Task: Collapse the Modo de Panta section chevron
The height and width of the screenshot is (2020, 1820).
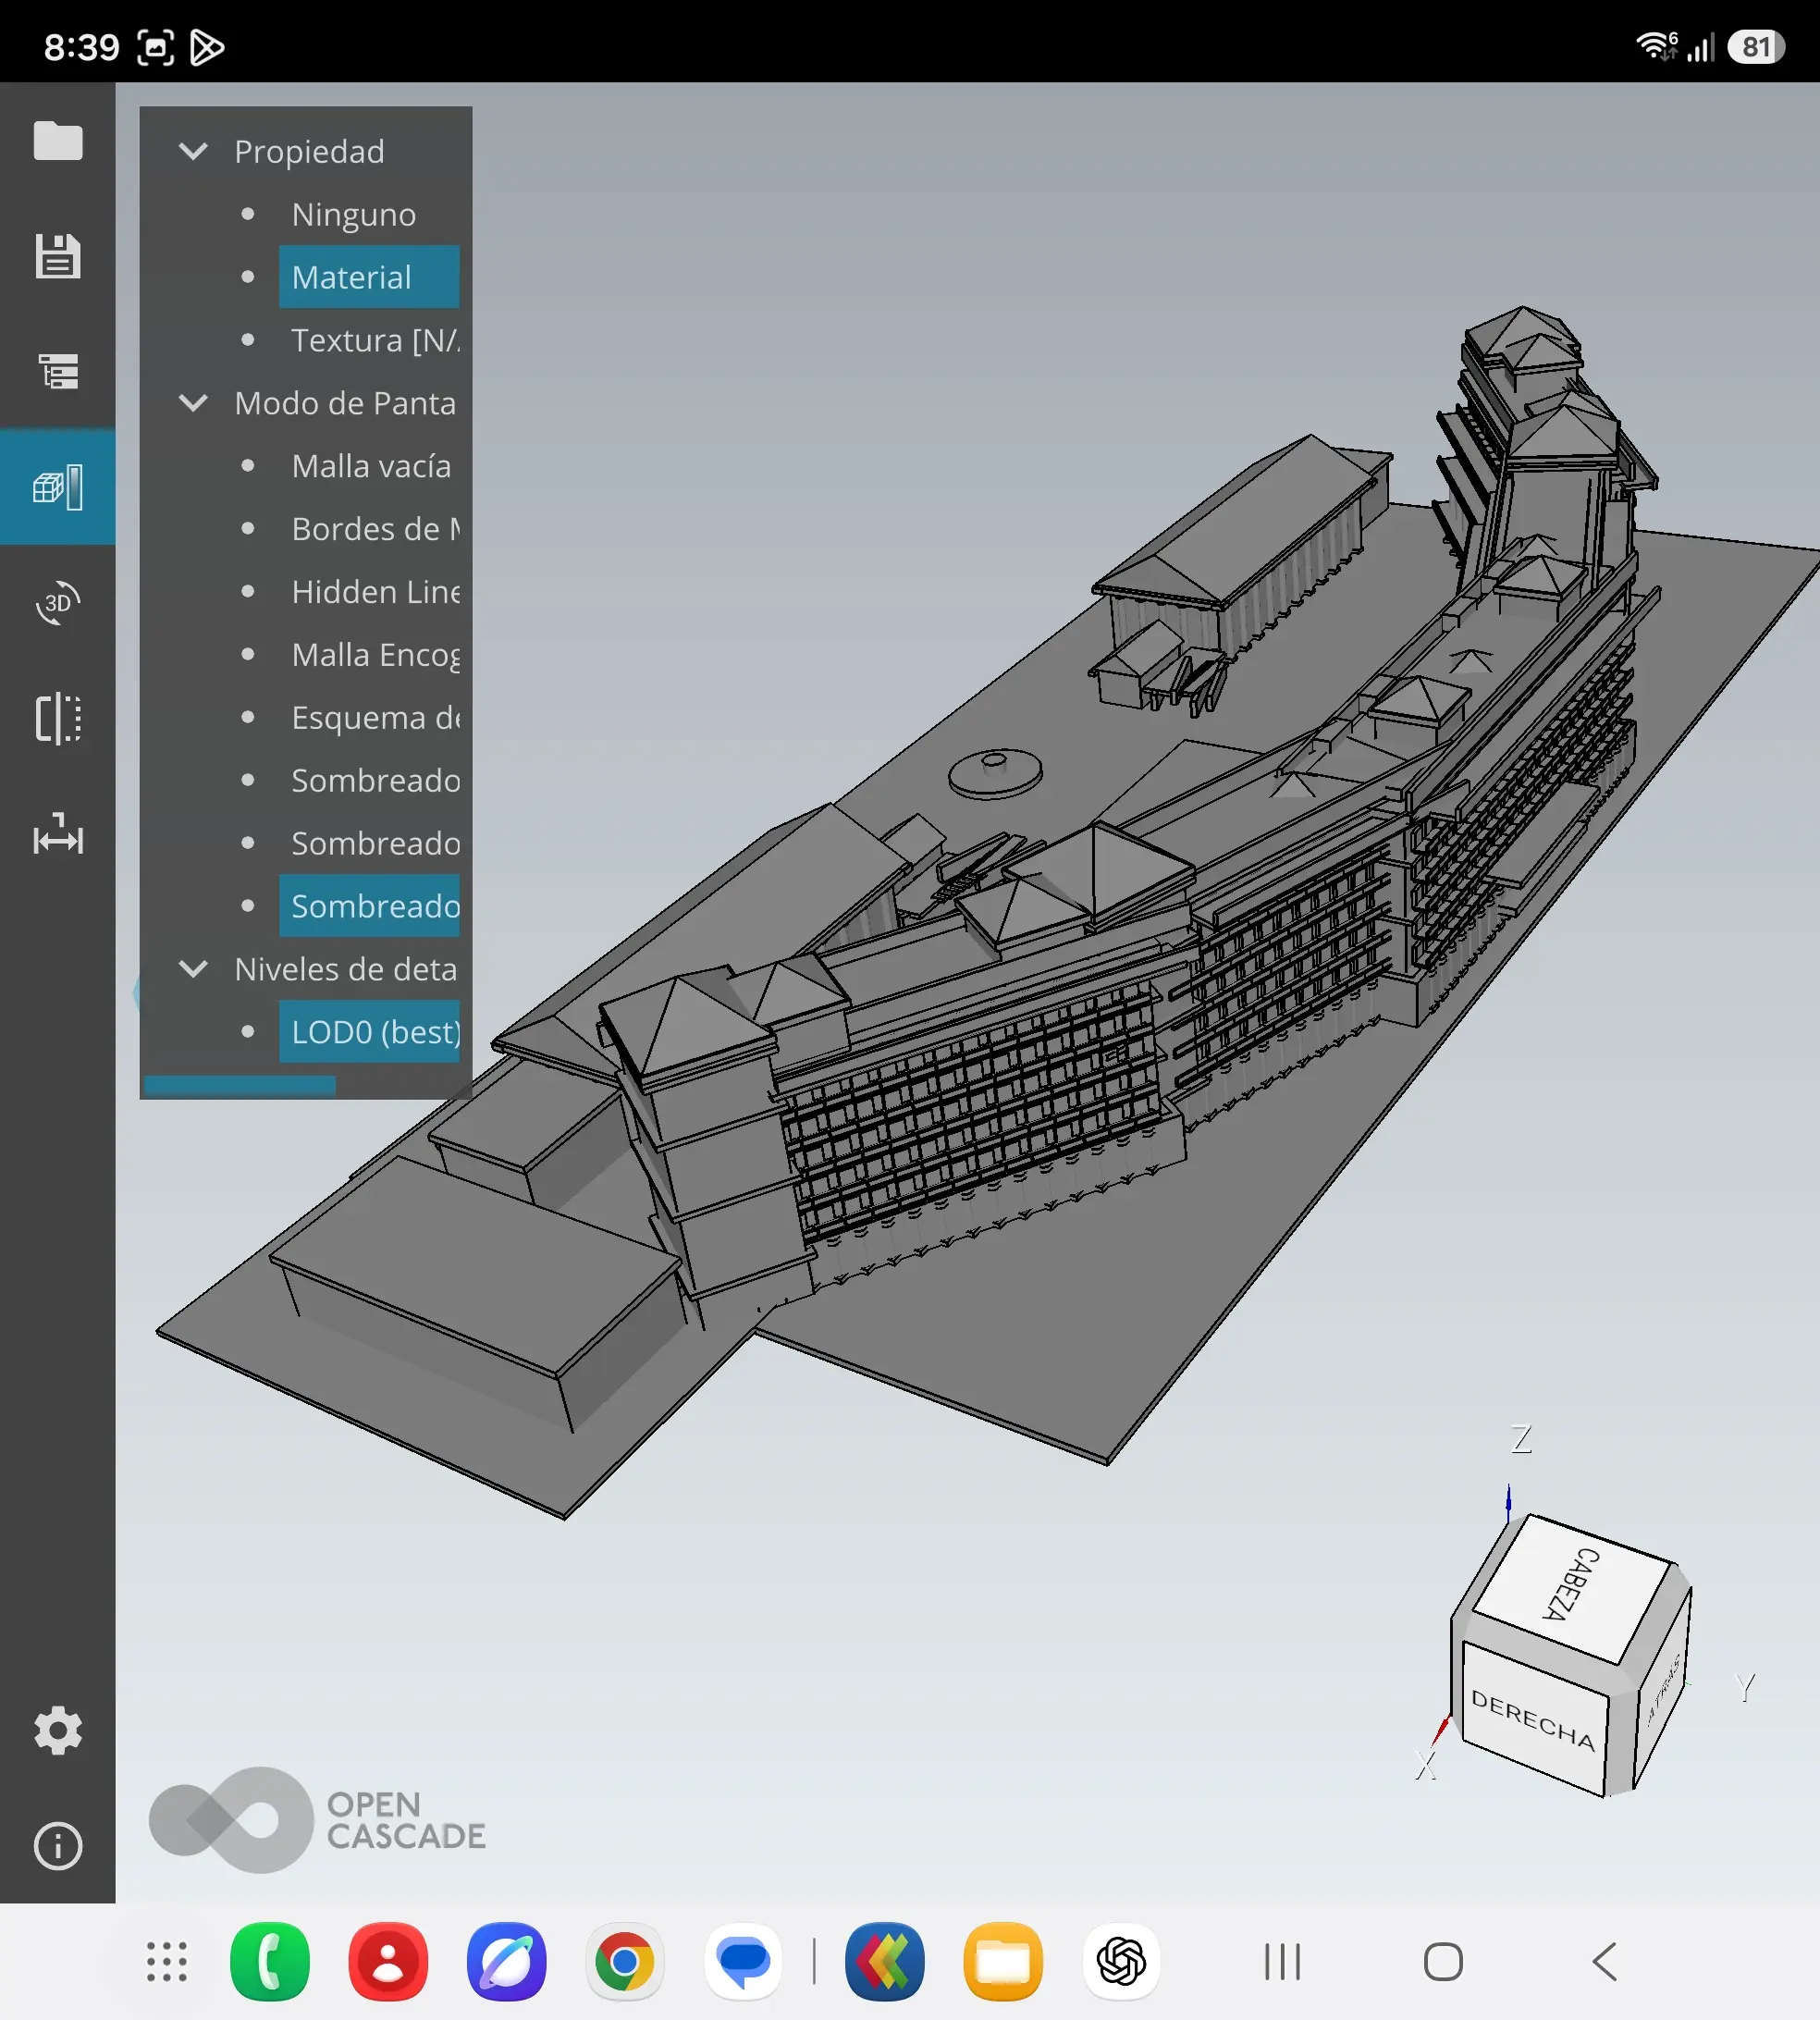Action: [193, 403]
